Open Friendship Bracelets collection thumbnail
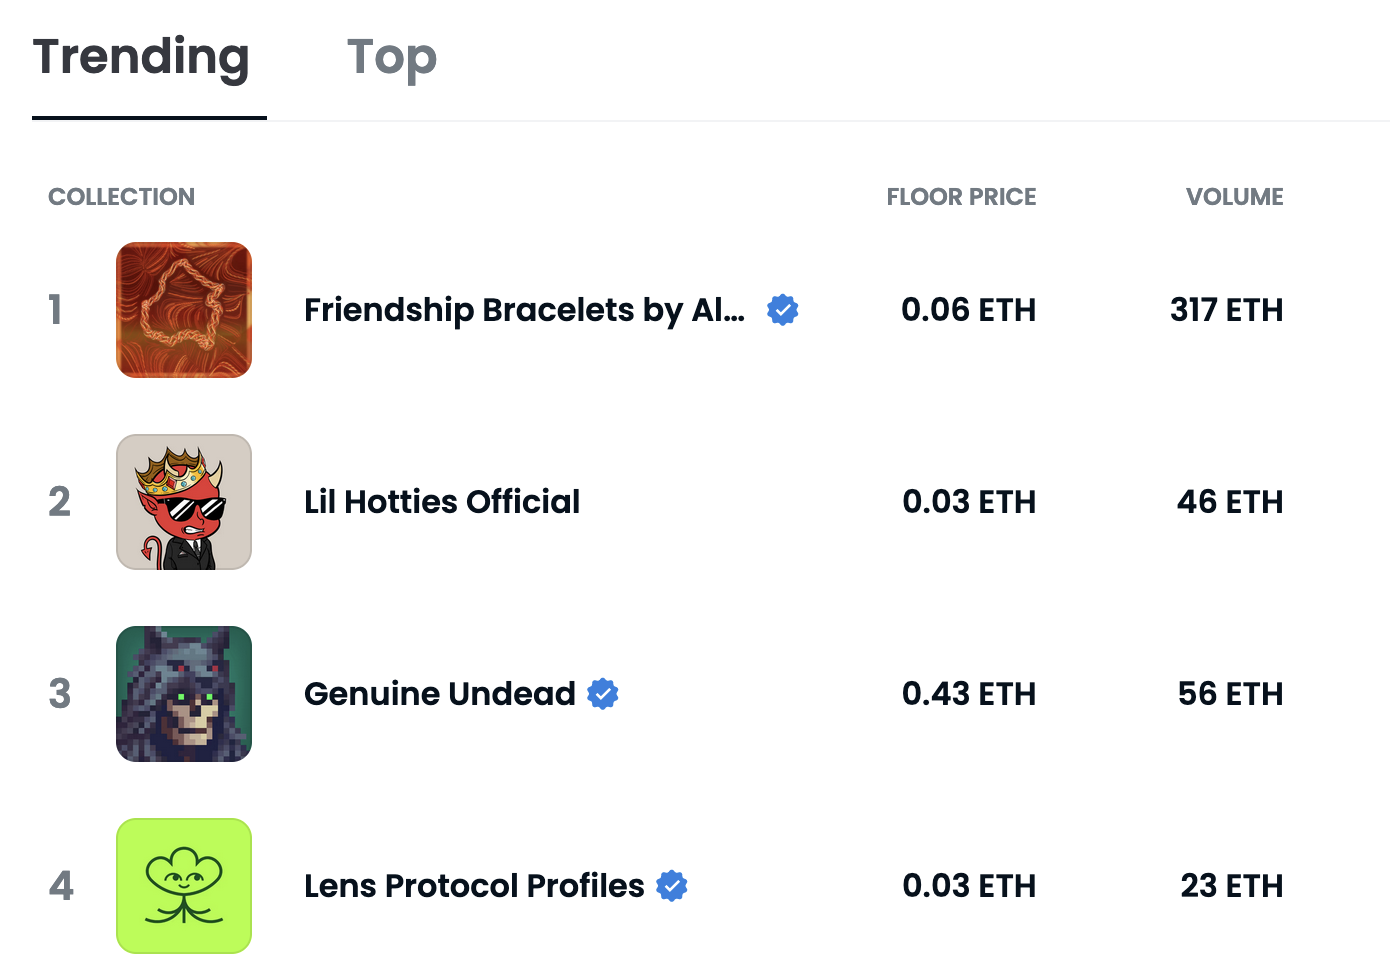 point(184,310)
